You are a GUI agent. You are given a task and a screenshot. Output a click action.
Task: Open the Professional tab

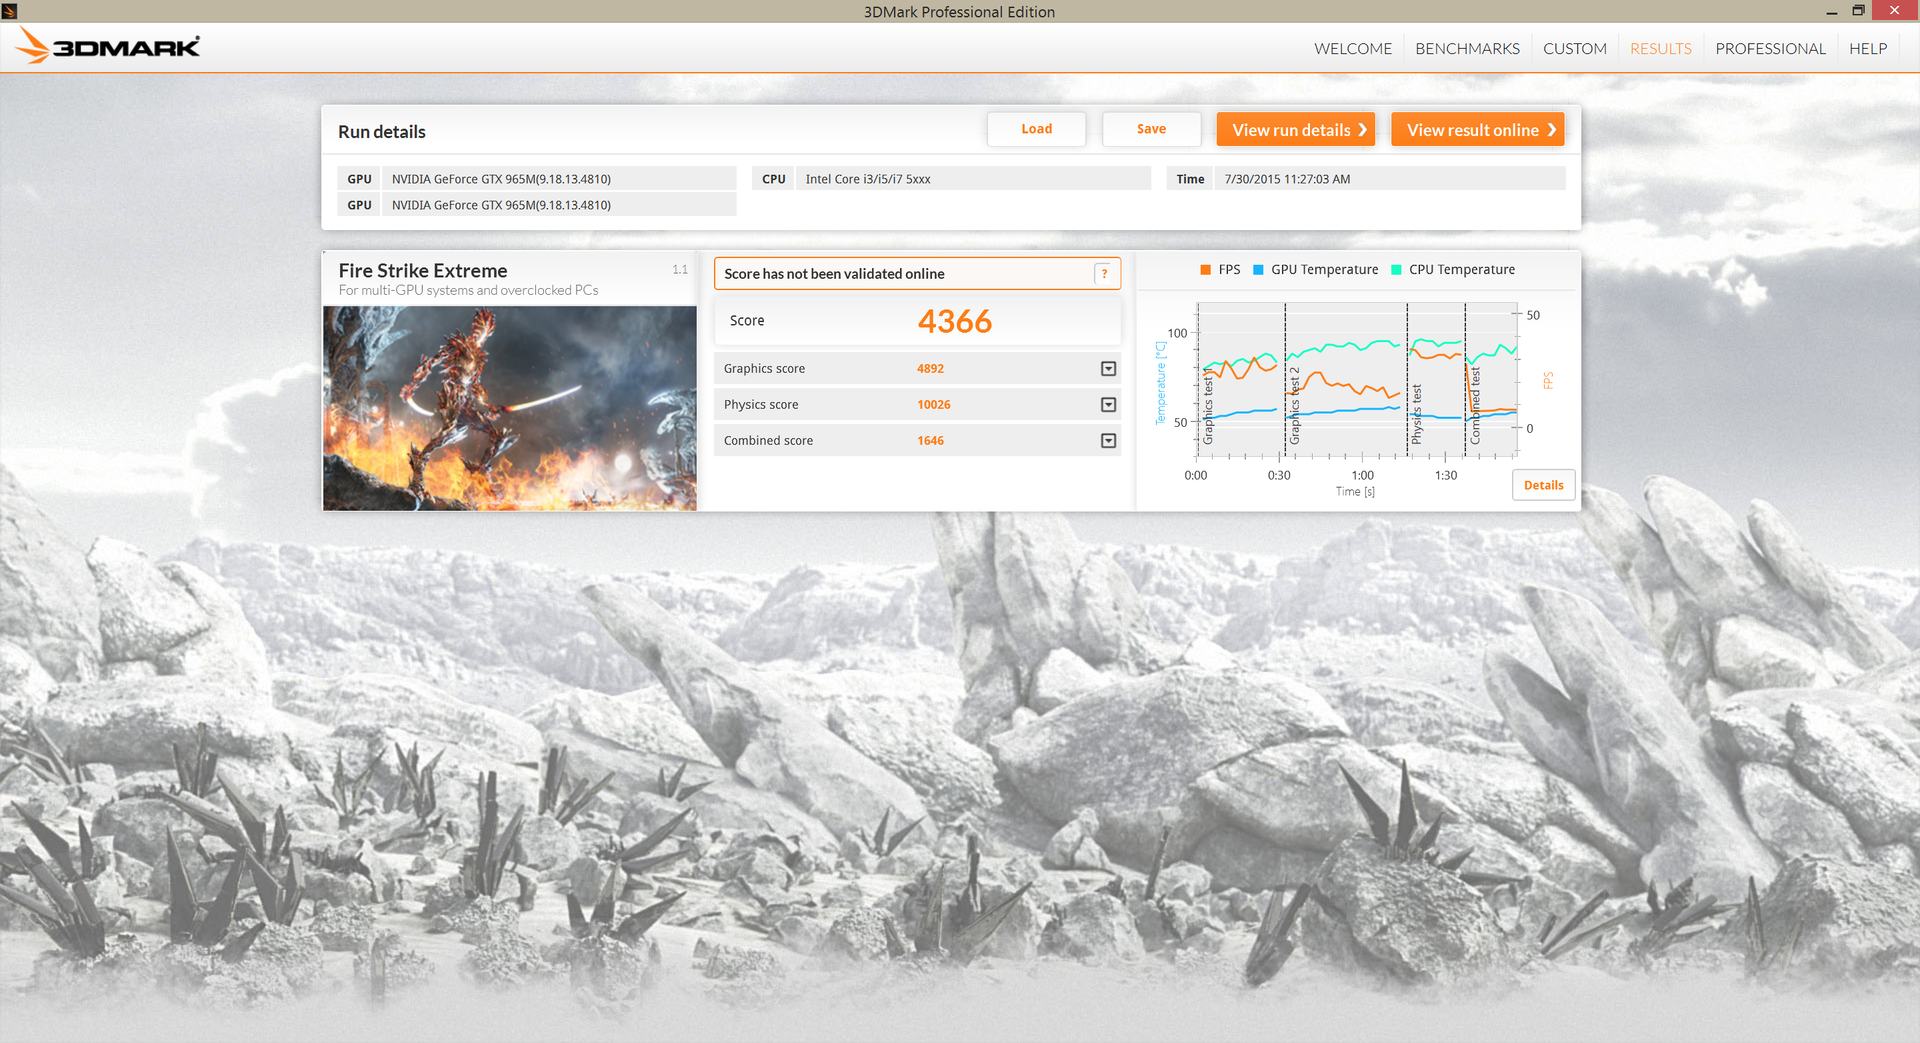pyautogui.click(x=1770, y=48)
